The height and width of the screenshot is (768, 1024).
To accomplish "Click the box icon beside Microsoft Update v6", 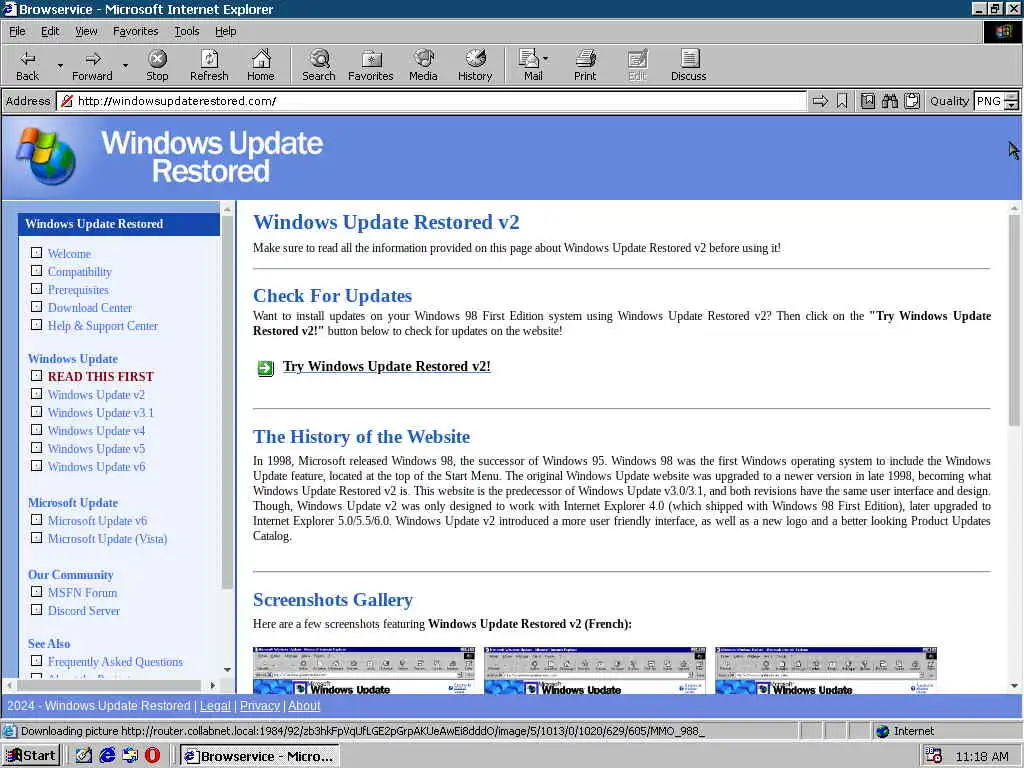I will click(37, 520).
